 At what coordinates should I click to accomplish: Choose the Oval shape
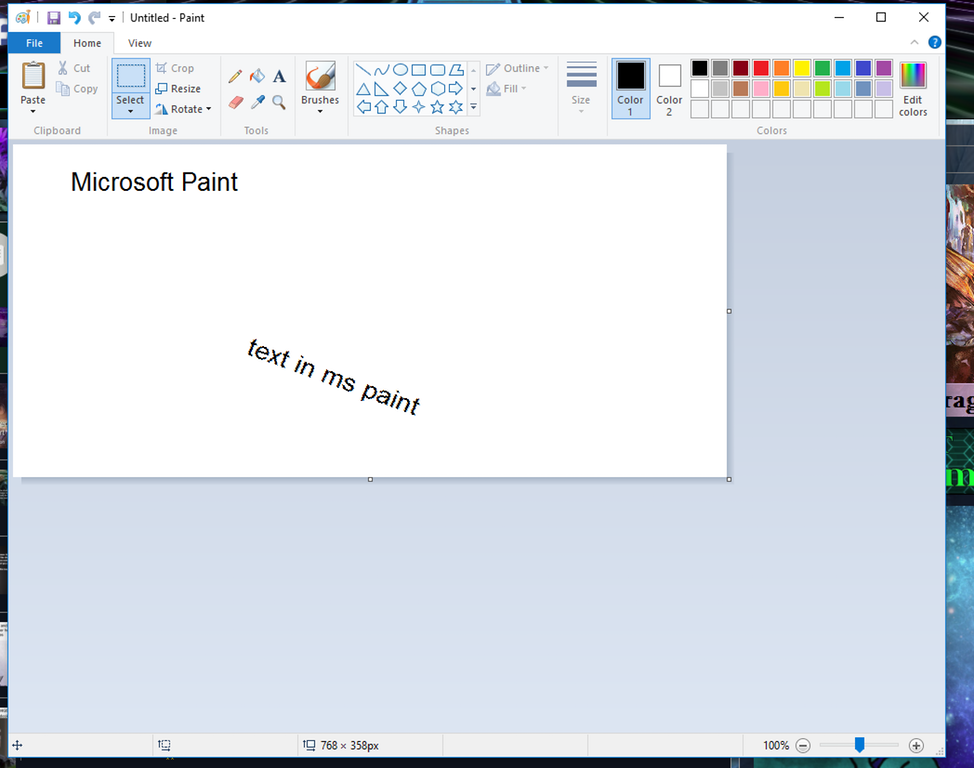[x=401, y=70]
